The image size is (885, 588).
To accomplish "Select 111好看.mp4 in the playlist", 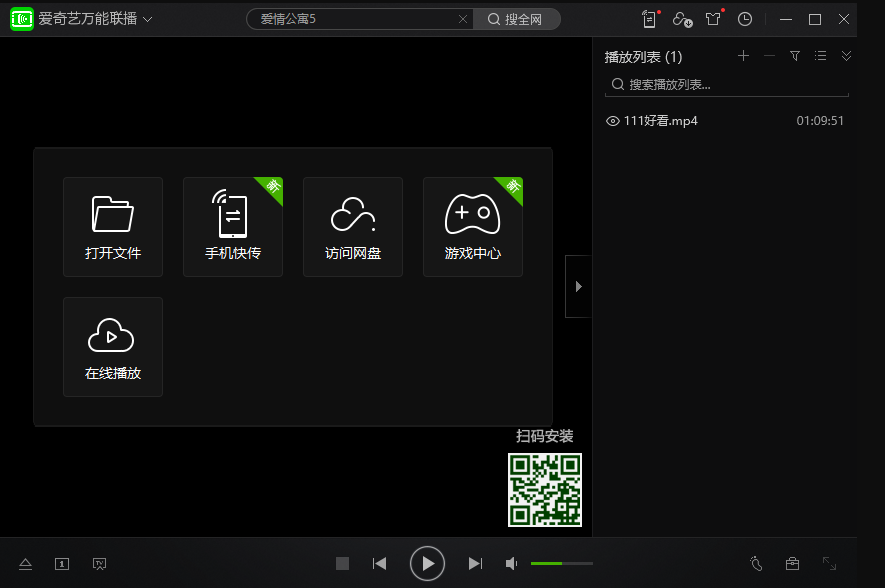I will [x=660, y=121].
